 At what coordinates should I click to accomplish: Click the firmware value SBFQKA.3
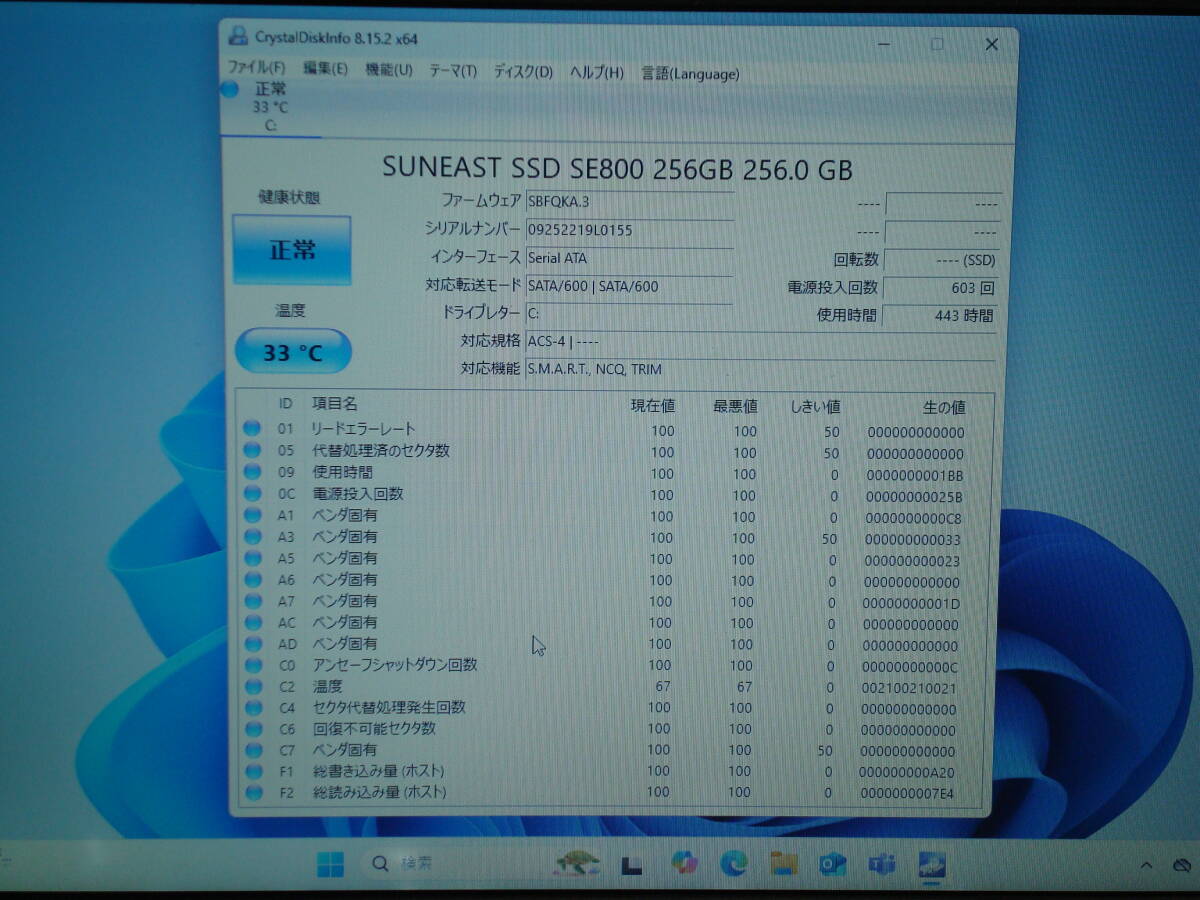coord(629,202)
